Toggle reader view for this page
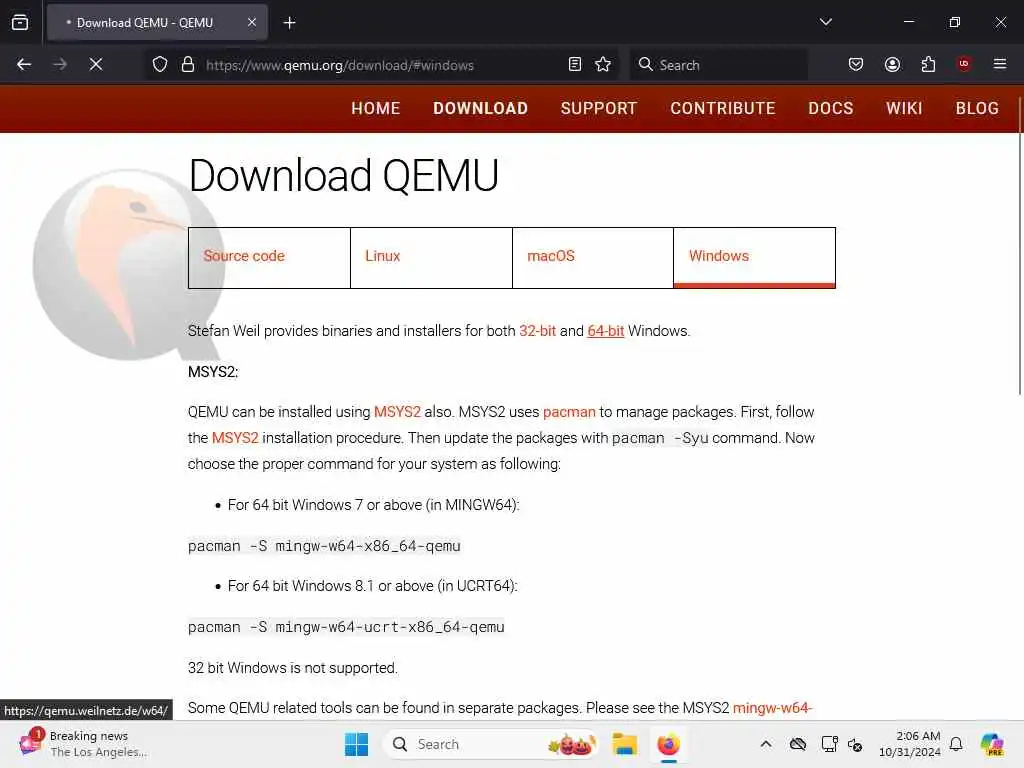 575,64
